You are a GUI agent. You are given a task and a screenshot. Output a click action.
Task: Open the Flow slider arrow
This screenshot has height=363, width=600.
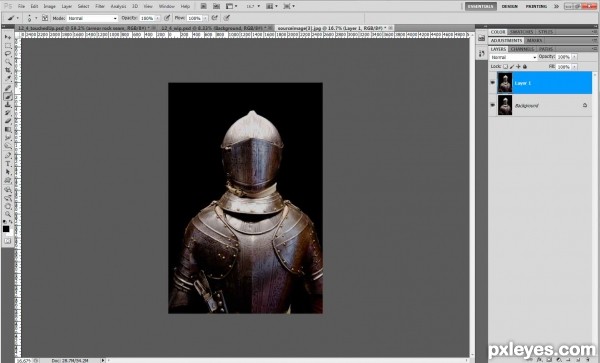tap(205, 18)
